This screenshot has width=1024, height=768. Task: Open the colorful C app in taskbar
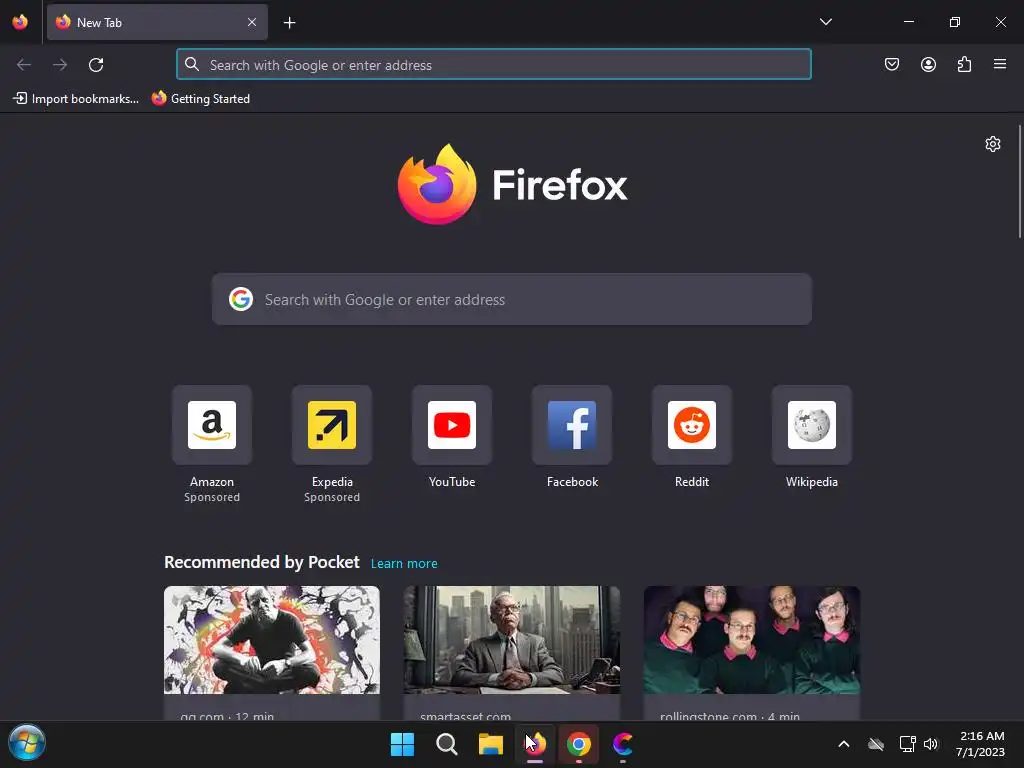click(x=622, y=744)
